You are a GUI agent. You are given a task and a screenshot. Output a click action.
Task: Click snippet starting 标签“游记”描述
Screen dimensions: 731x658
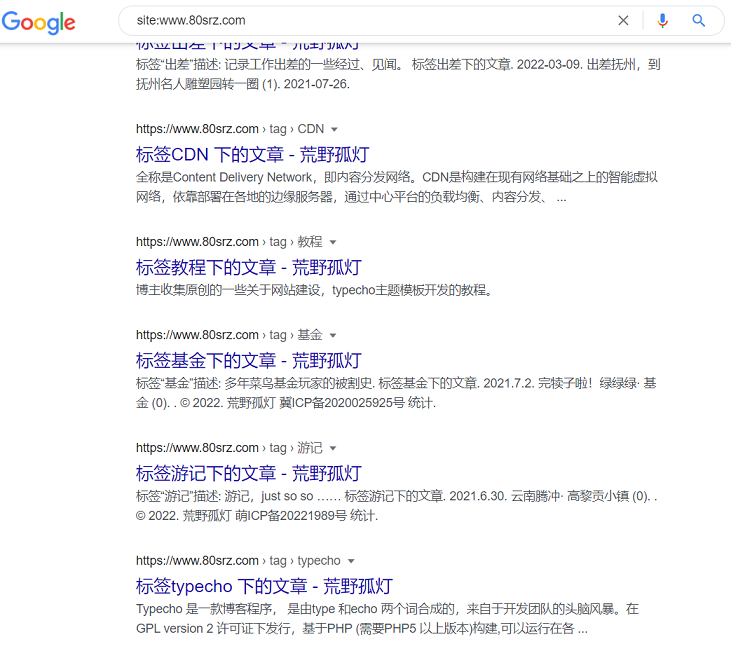397,506
